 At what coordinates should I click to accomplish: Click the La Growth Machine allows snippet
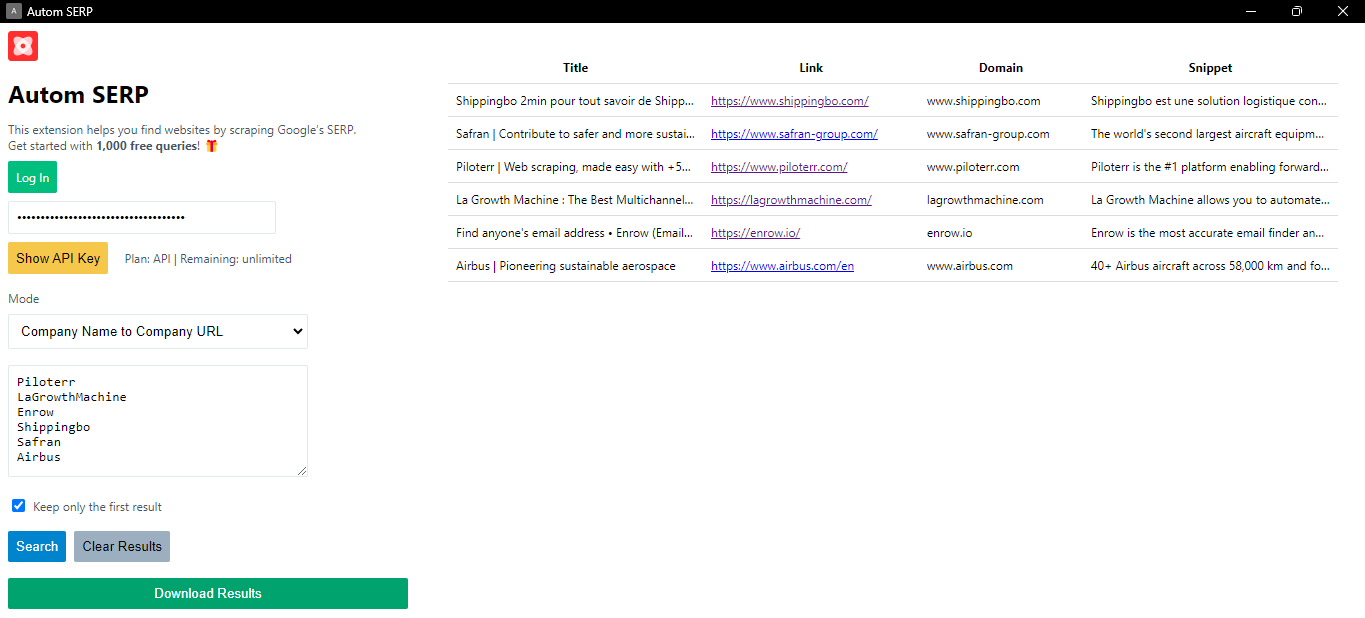1210,200
